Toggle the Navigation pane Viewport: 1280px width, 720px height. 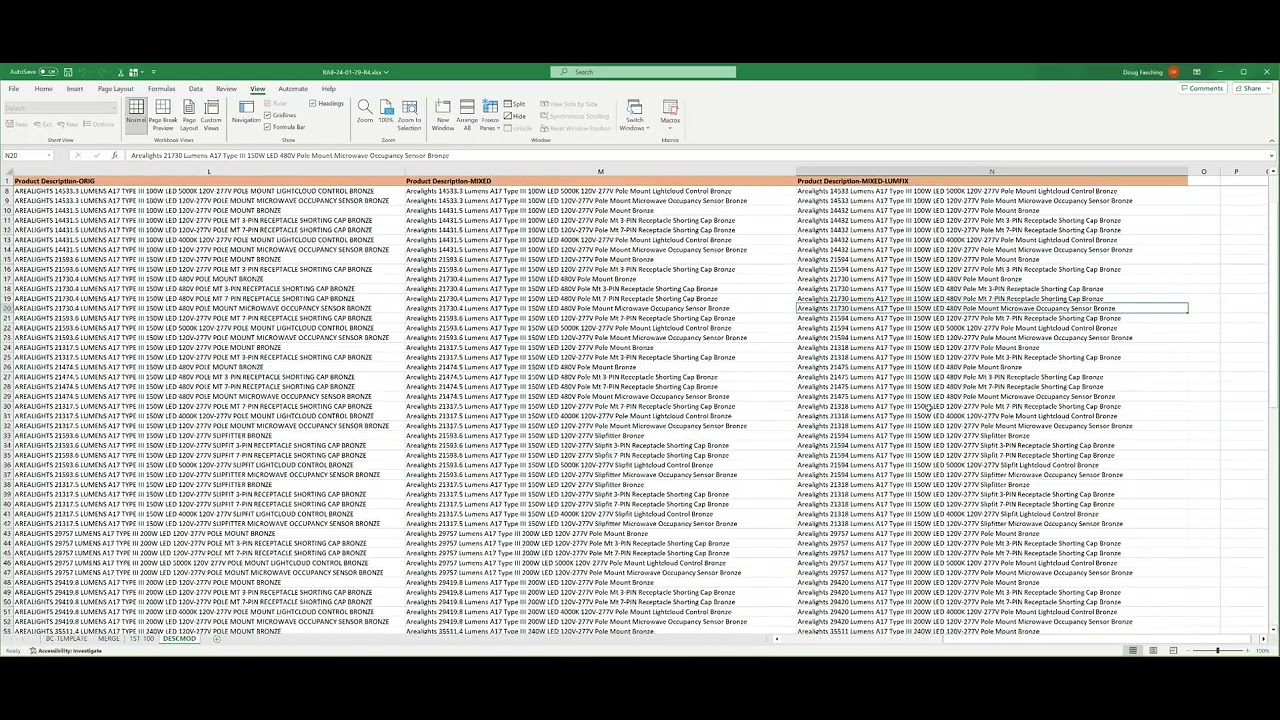pyautogui.click(x=246, y=112)
